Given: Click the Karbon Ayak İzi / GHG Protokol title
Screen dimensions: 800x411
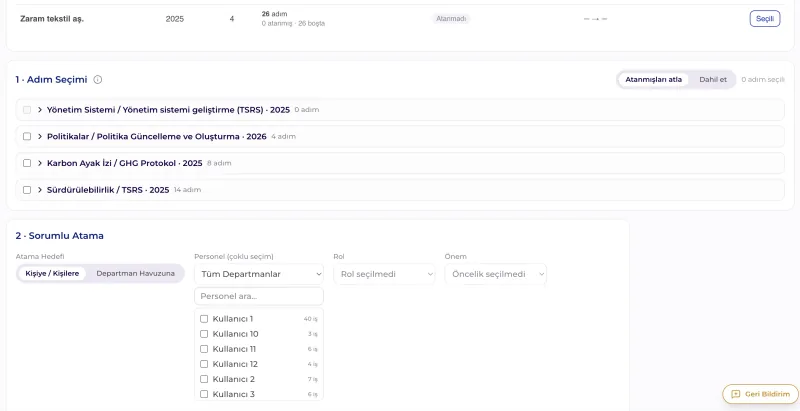Looking at the screenshot, I should point(124,163).
